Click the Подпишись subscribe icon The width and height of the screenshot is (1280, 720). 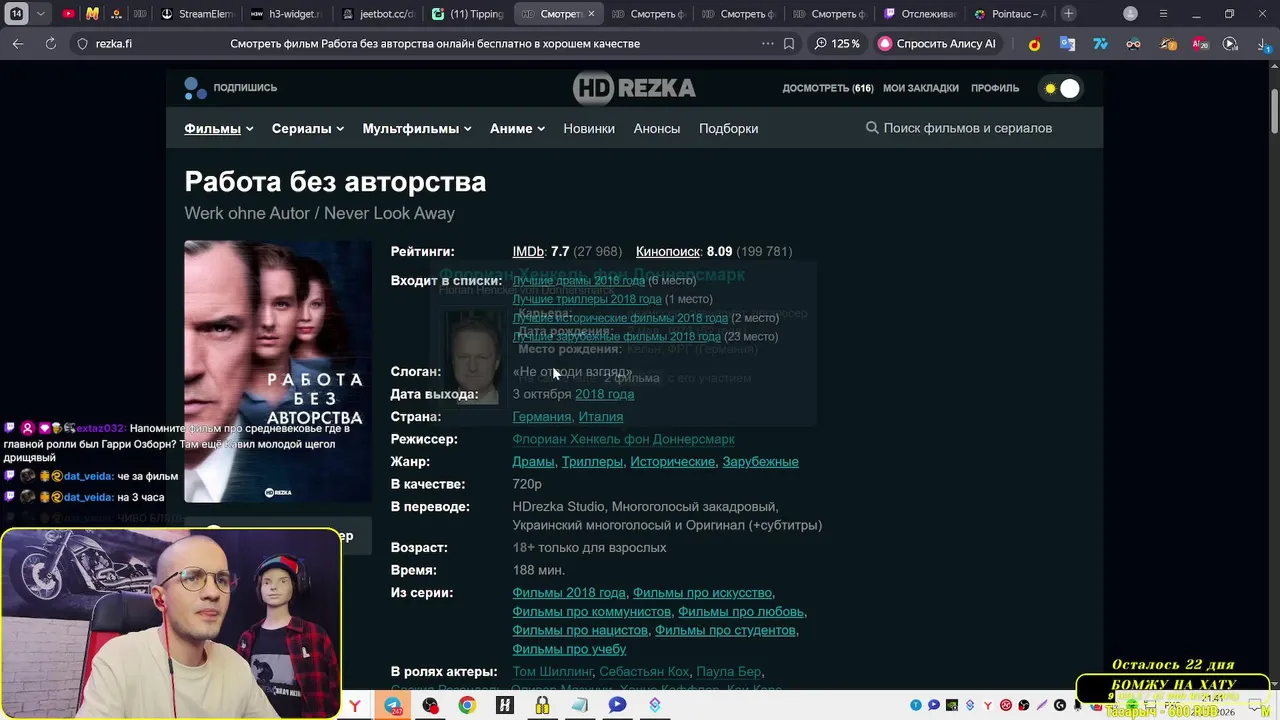click(x=195, y=88)
